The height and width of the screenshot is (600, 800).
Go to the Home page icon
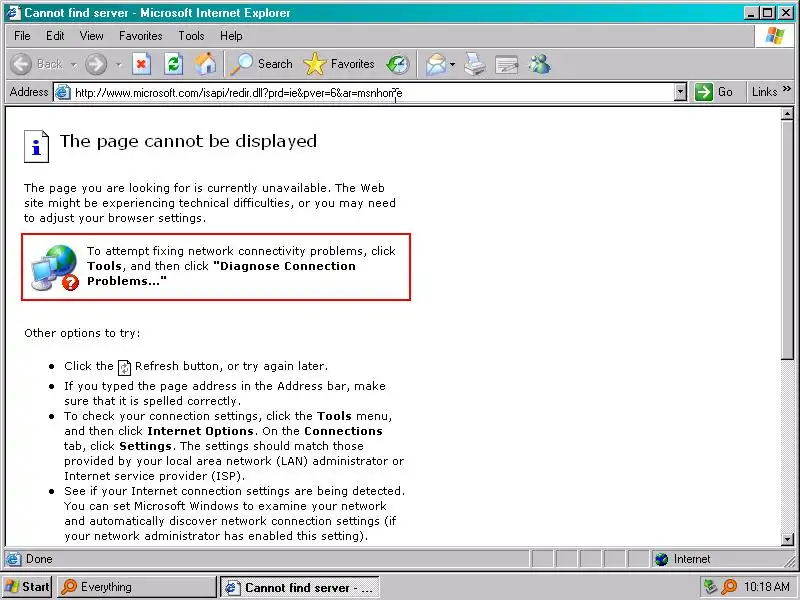(206, 64)
